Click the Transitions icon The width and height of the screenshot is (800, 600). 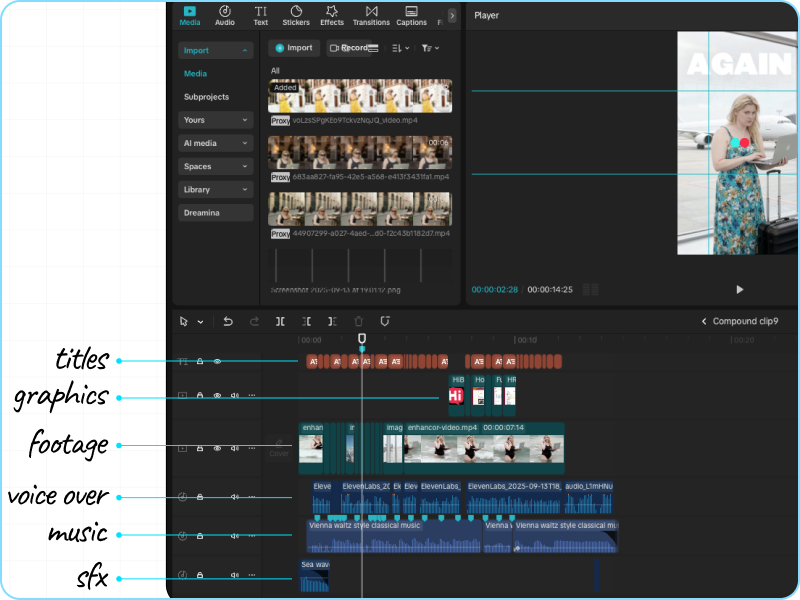click(371, 14)
